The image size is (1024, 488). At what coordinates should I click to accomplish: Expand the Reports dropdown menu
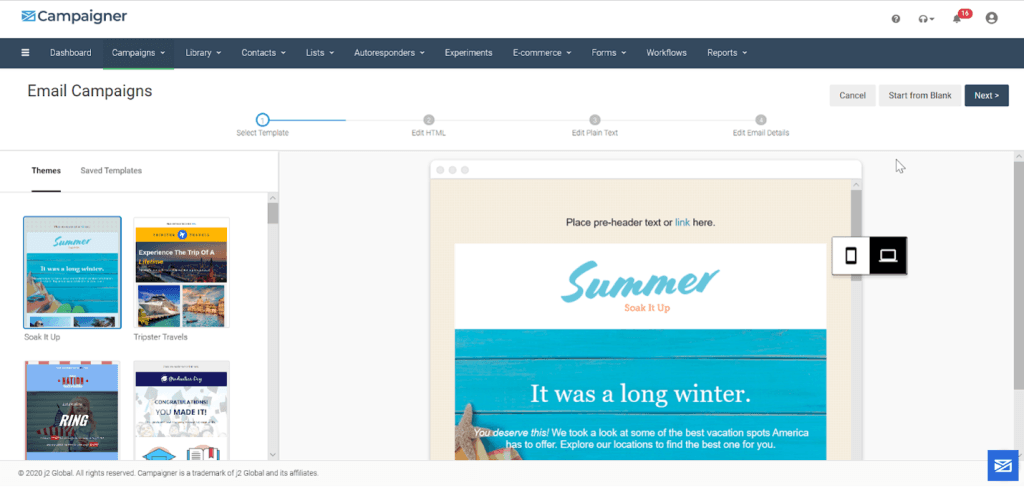pyautogui.click(x=727, y=53)
